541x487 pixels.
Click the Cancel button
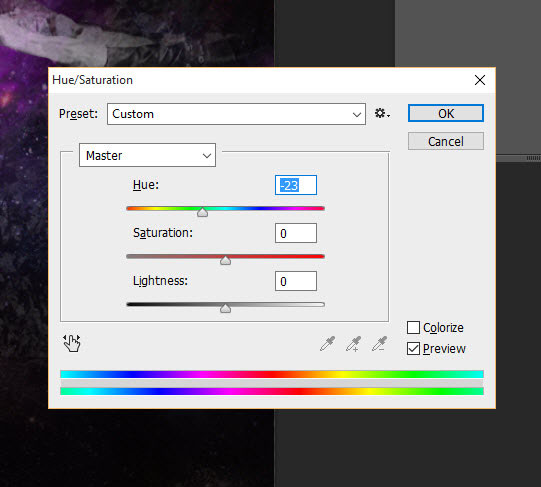pyautogui.click(x=446, y=141)
